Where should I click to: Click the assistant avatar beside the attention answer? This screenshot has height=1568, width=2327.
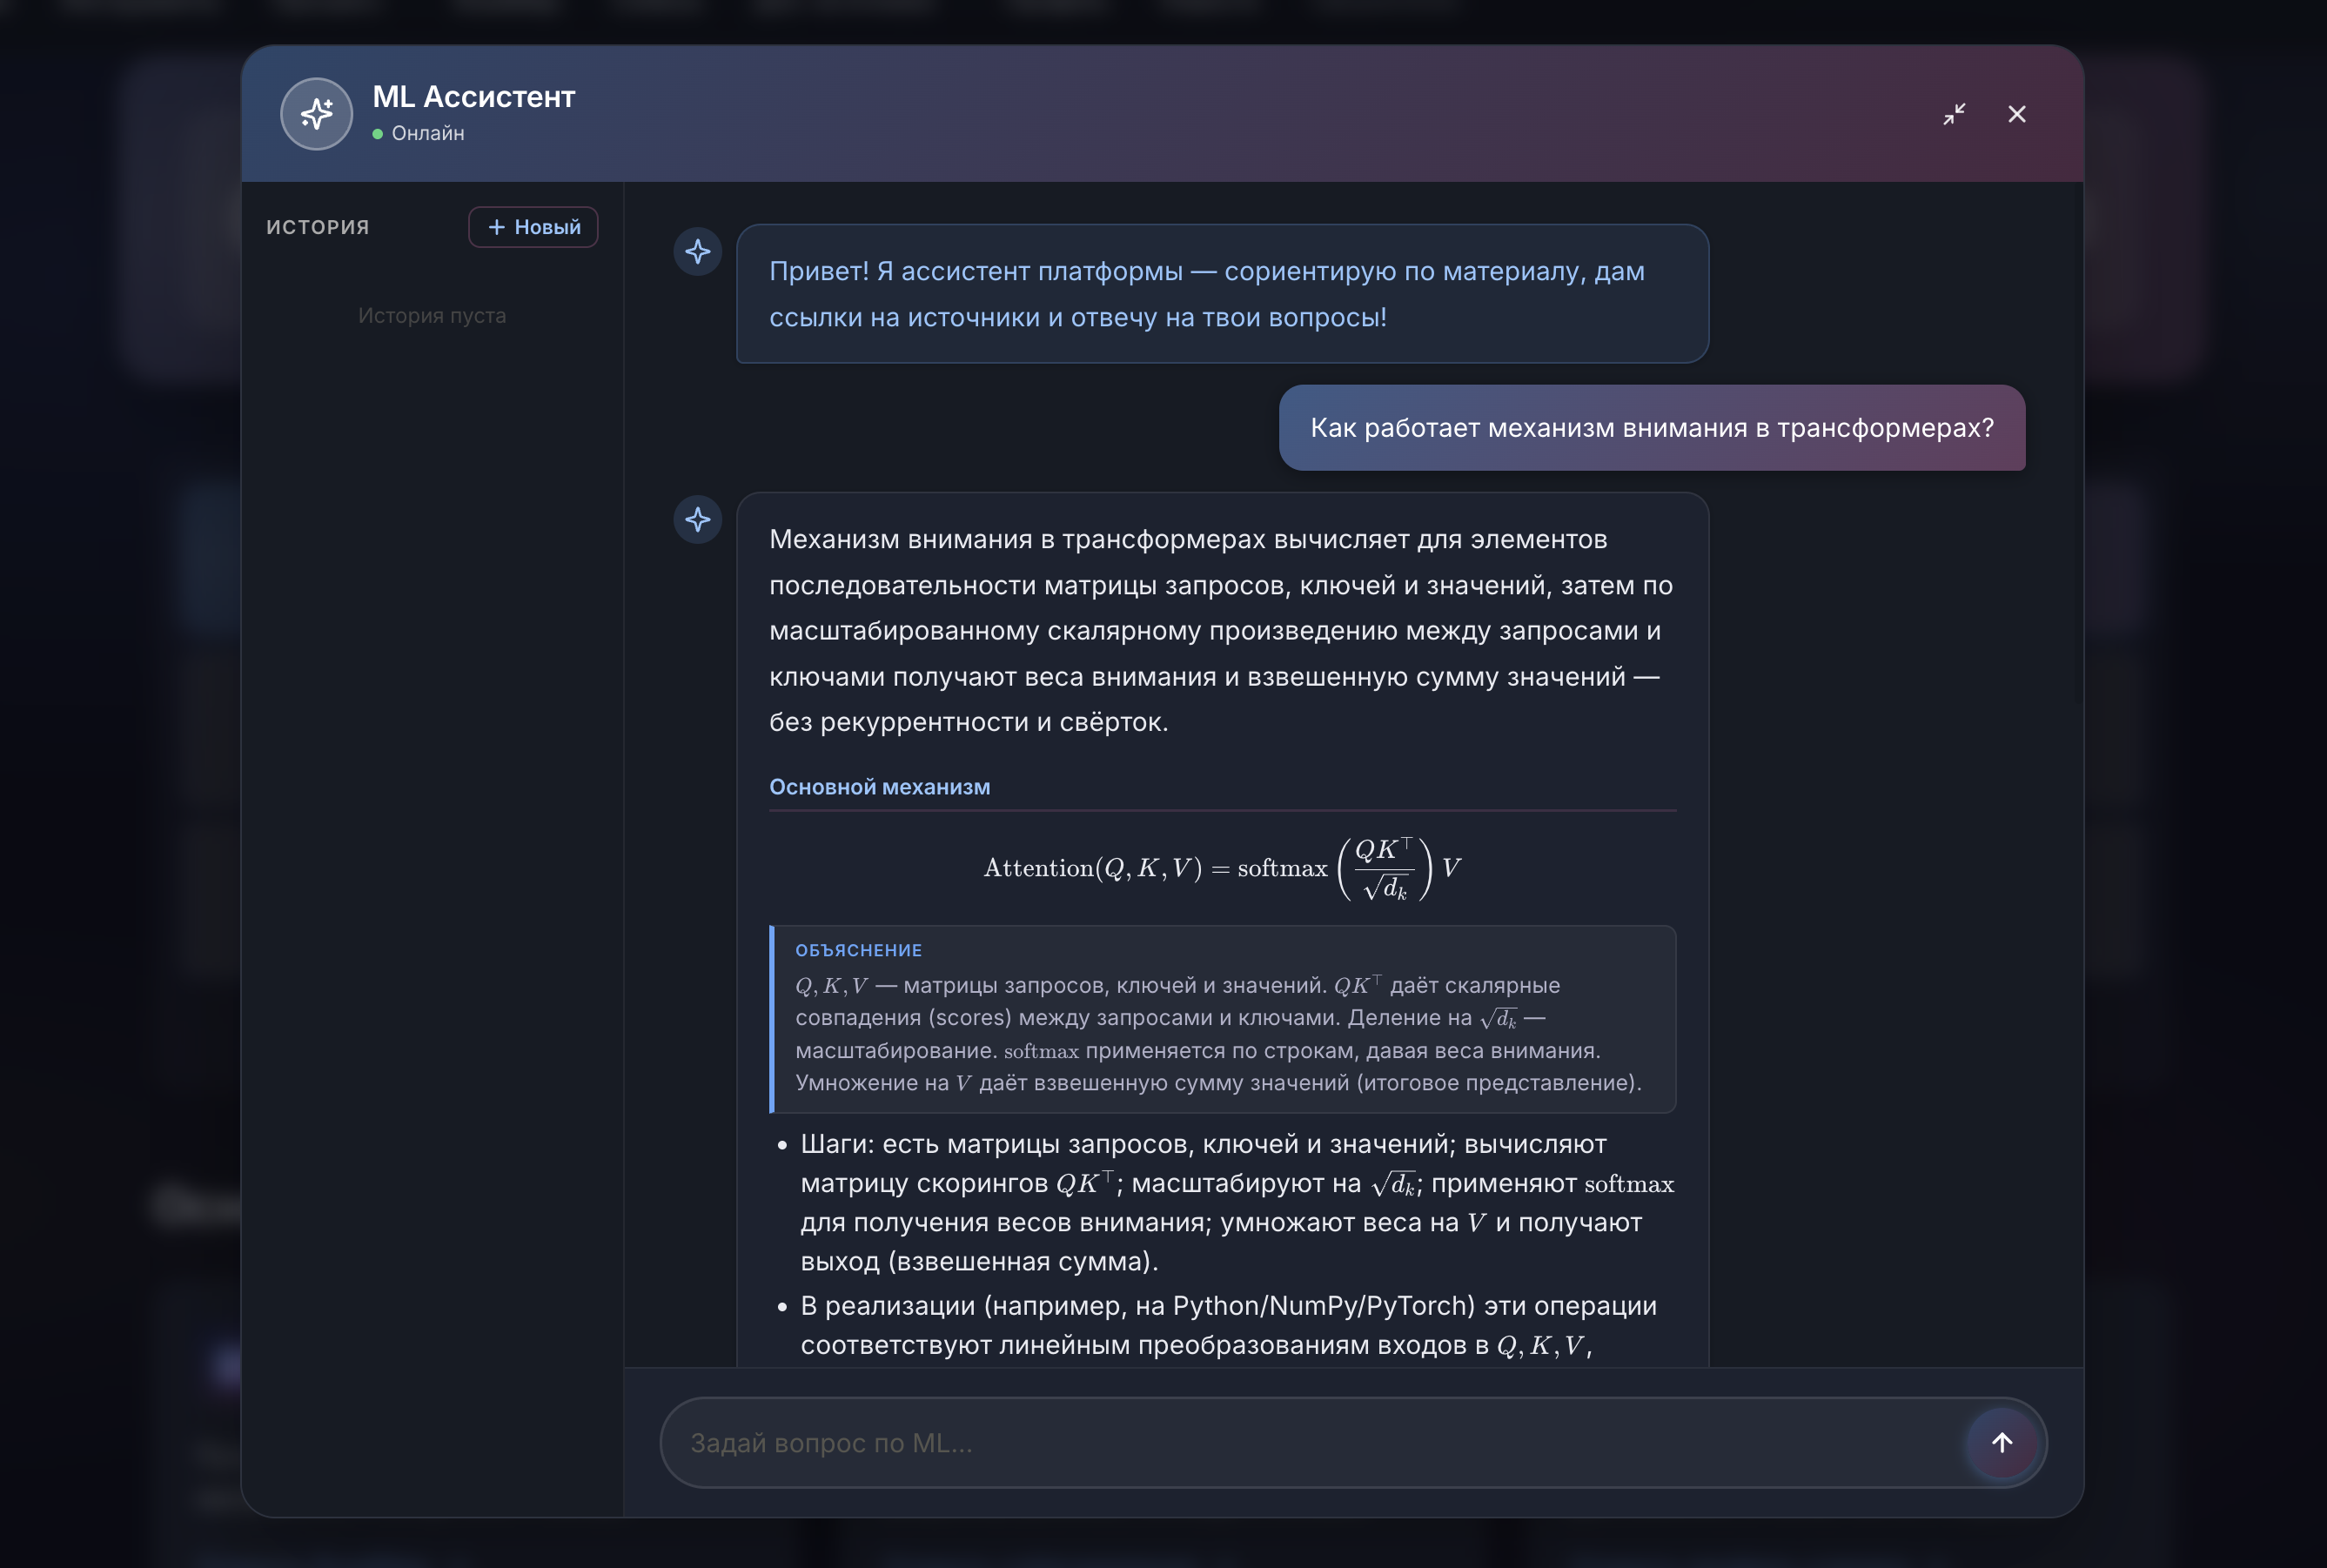pyautogui.click(x=698, y=519)
